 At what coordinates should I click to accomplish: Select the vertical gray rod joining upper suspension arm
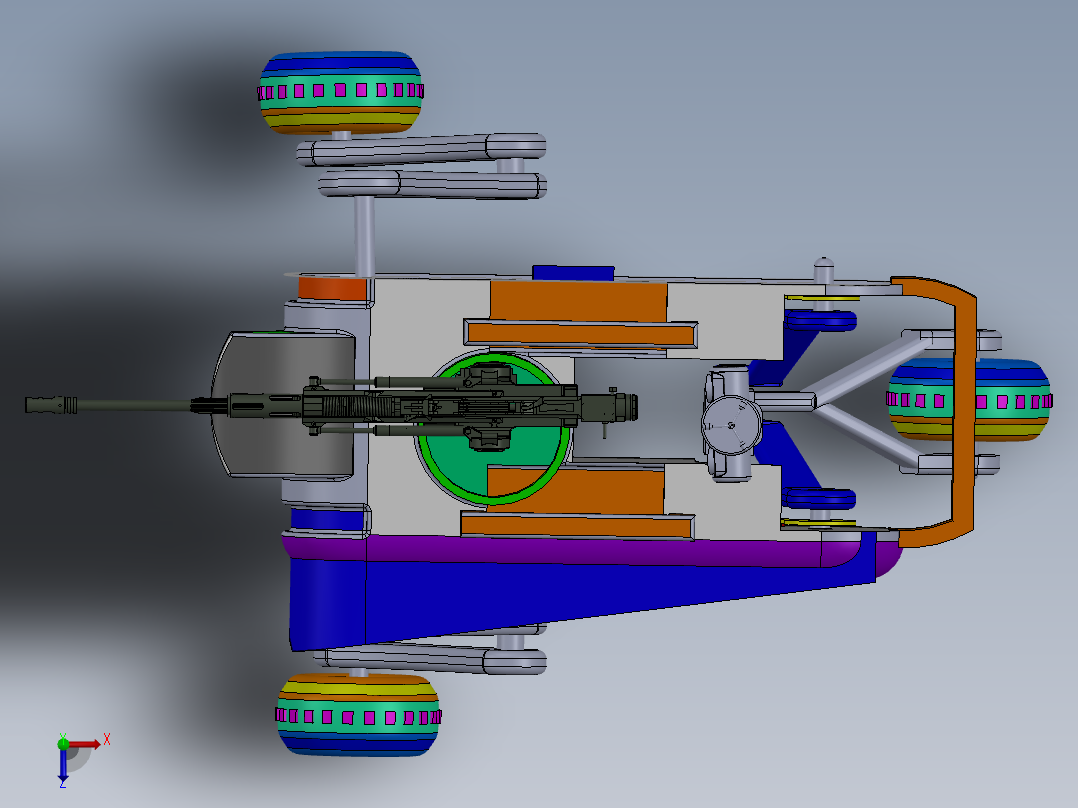[x=364, y=236]
